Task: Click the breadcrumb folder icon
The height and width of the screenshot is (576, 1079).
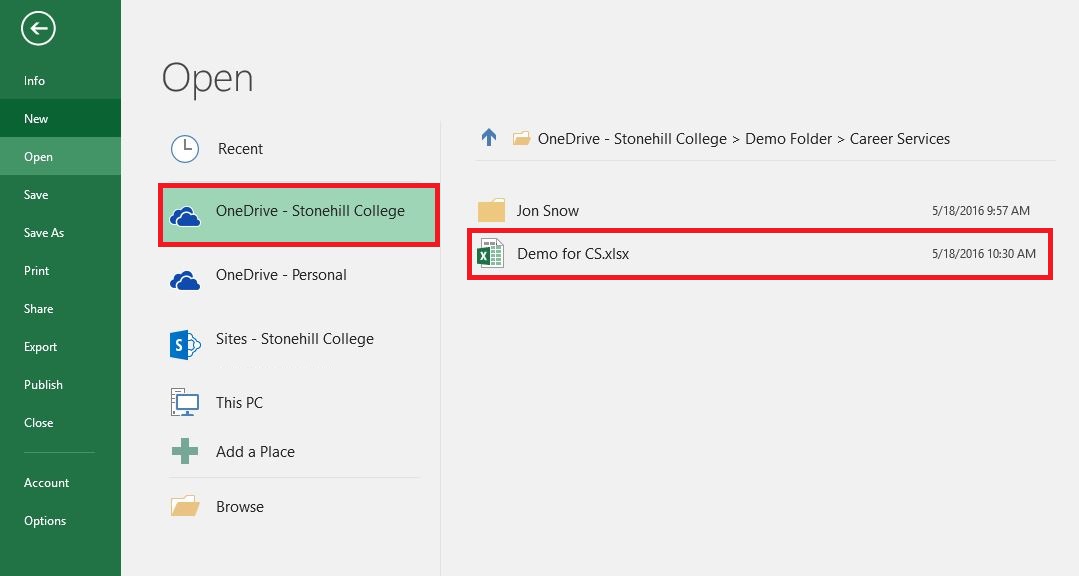Action: (522, 138)
